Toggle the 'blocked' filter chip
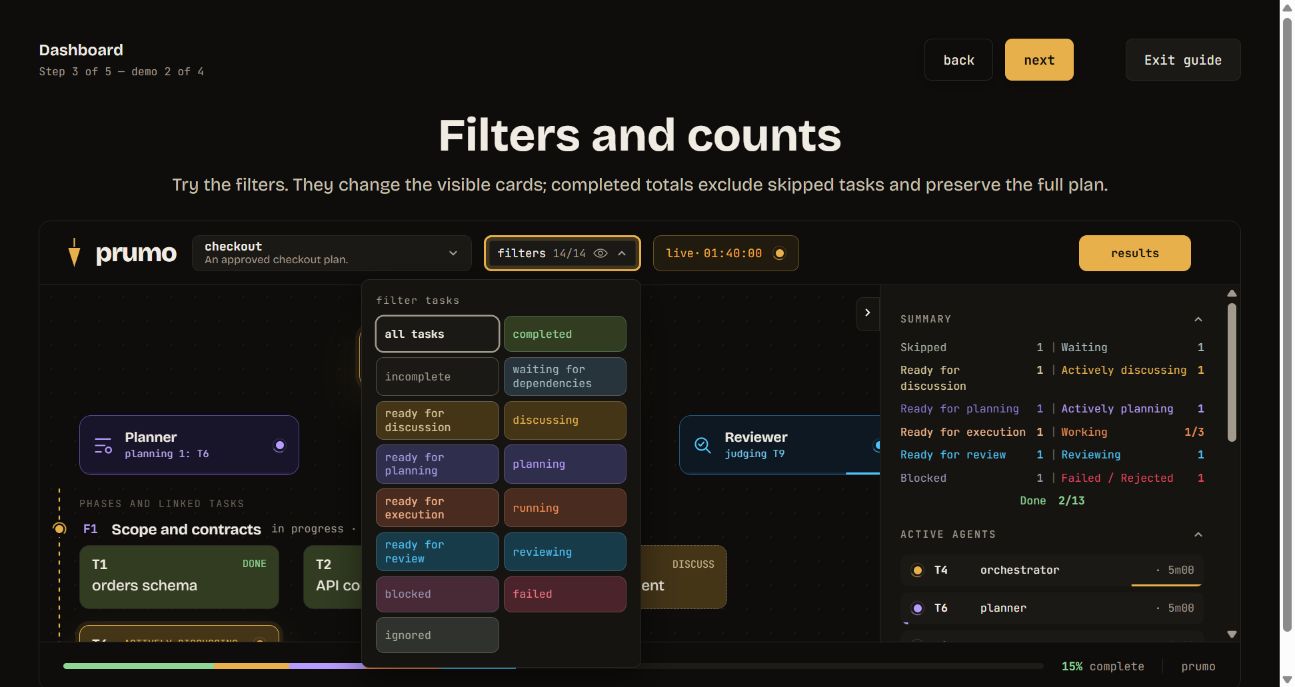Image resolution: width=1295 pixels, height=687 pixels. click(437, 594)
